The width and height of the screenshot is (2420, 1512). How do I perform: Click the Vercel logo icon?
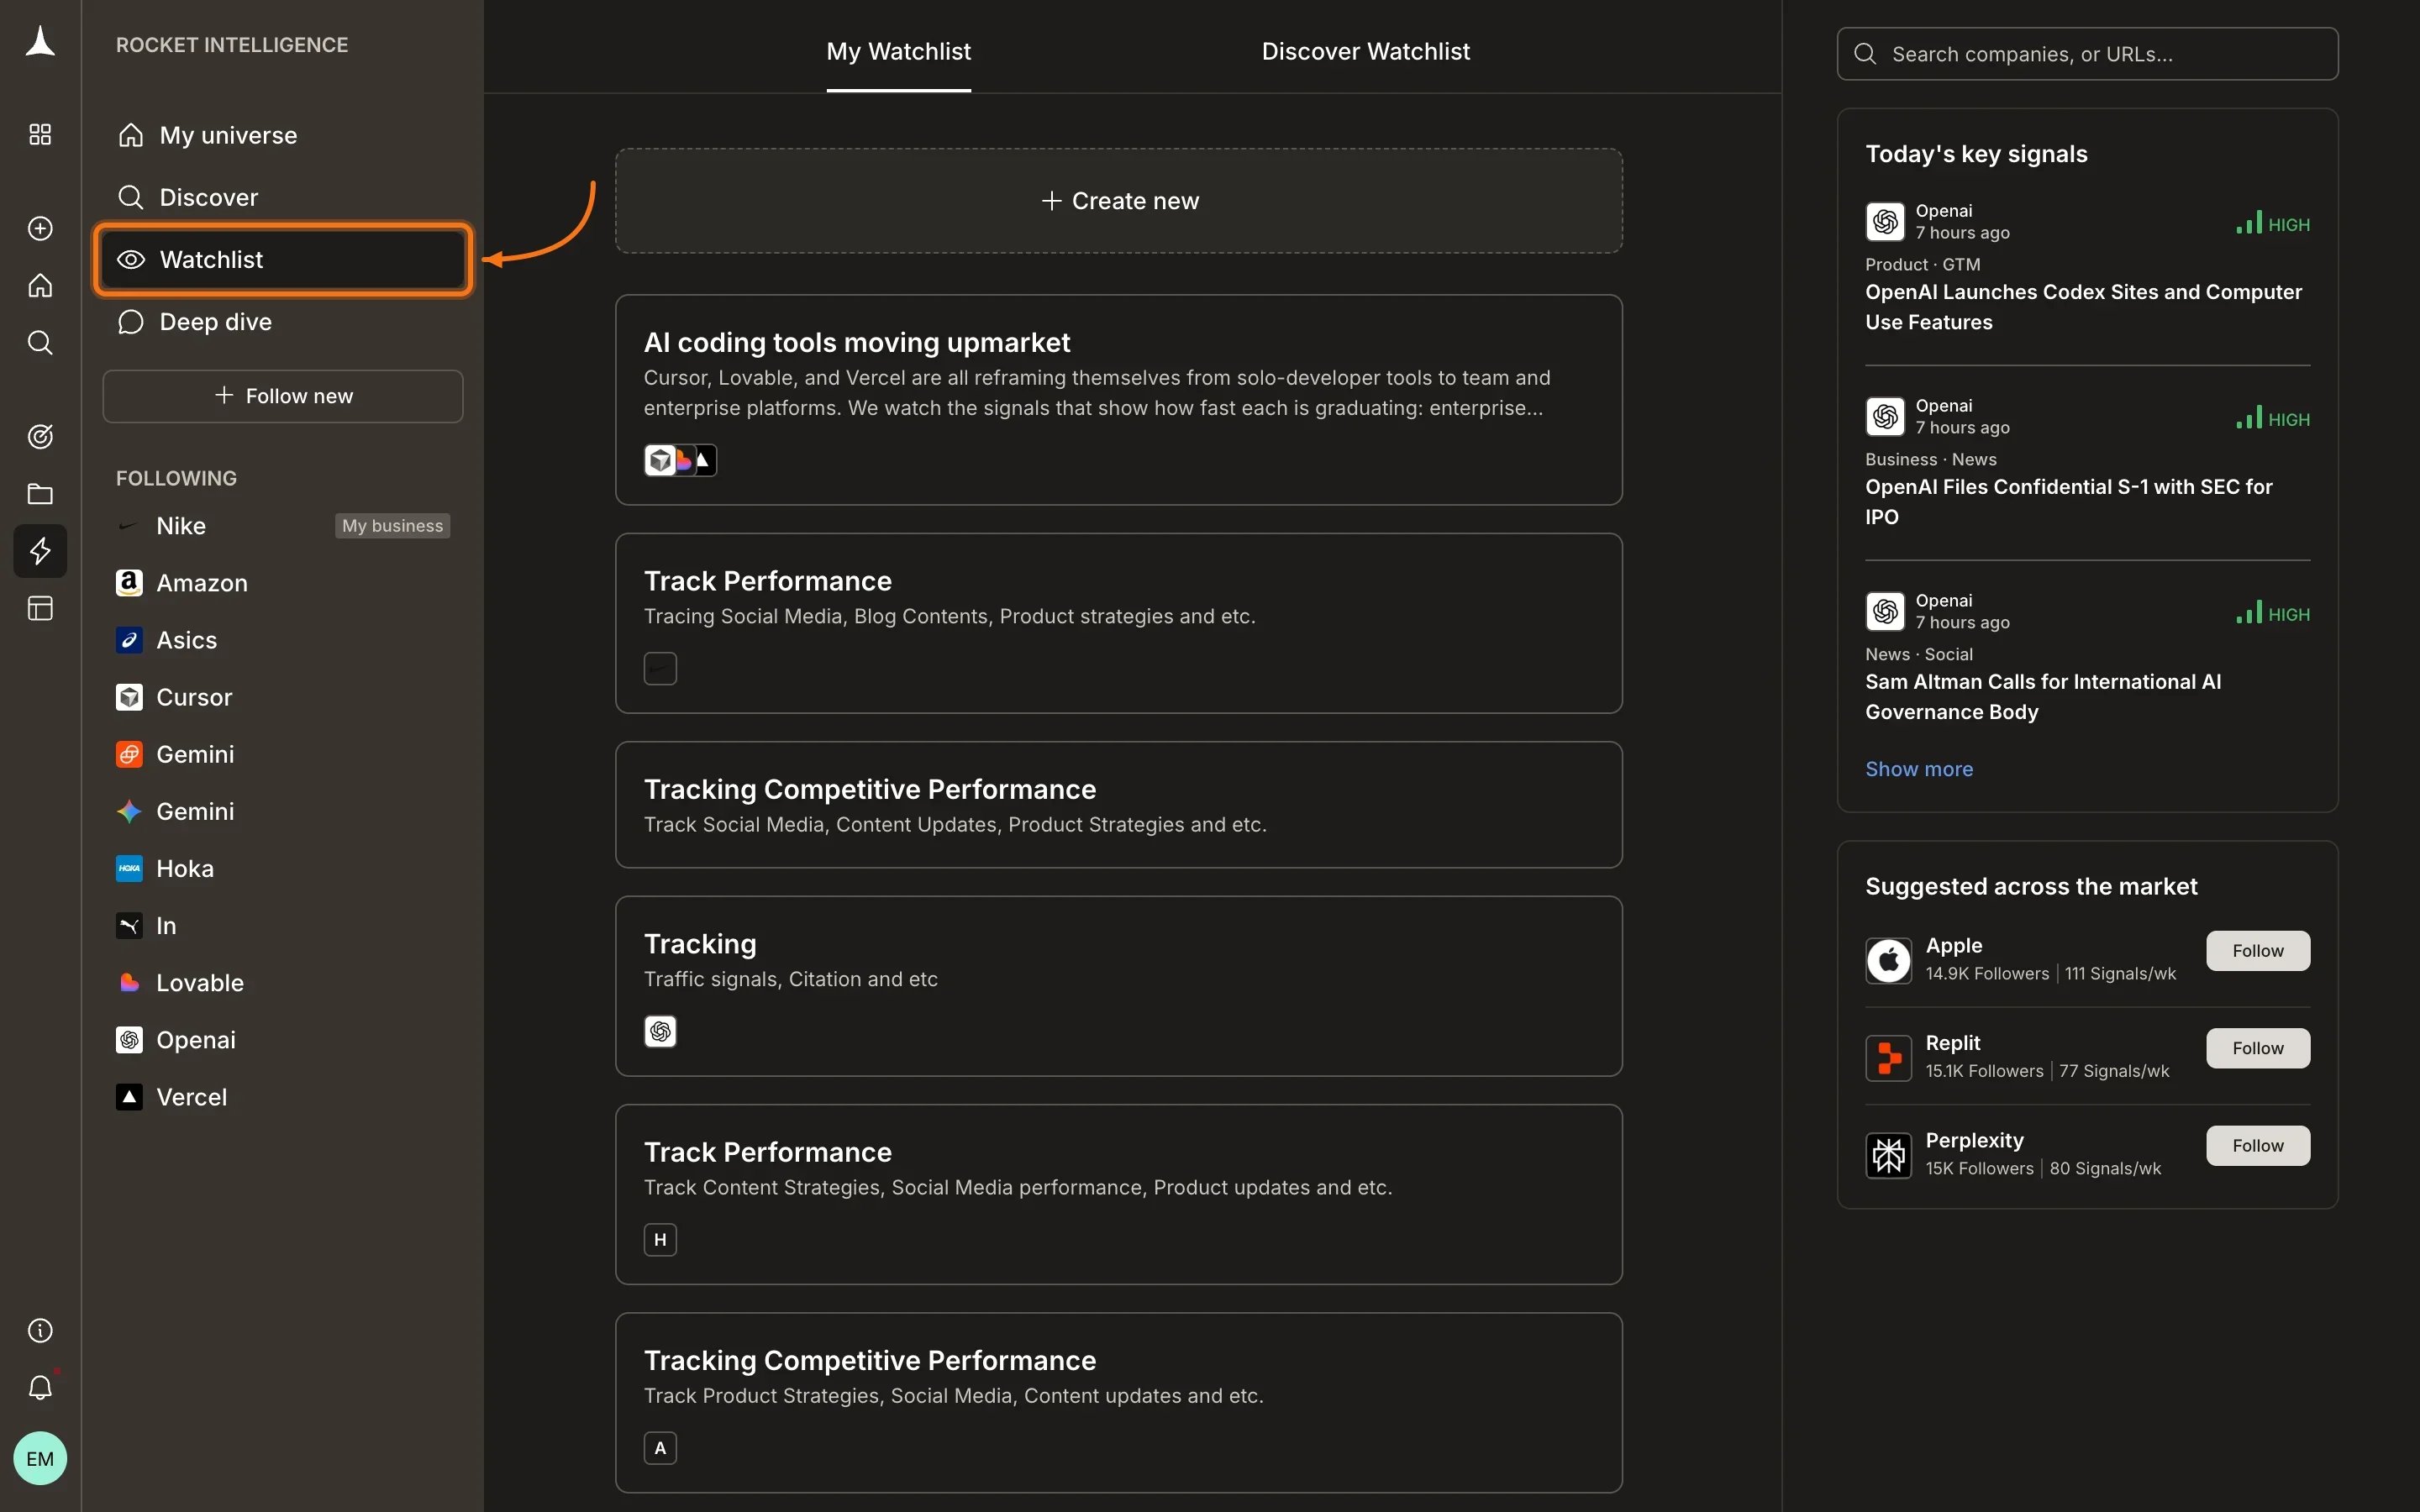click(129, 1097)
